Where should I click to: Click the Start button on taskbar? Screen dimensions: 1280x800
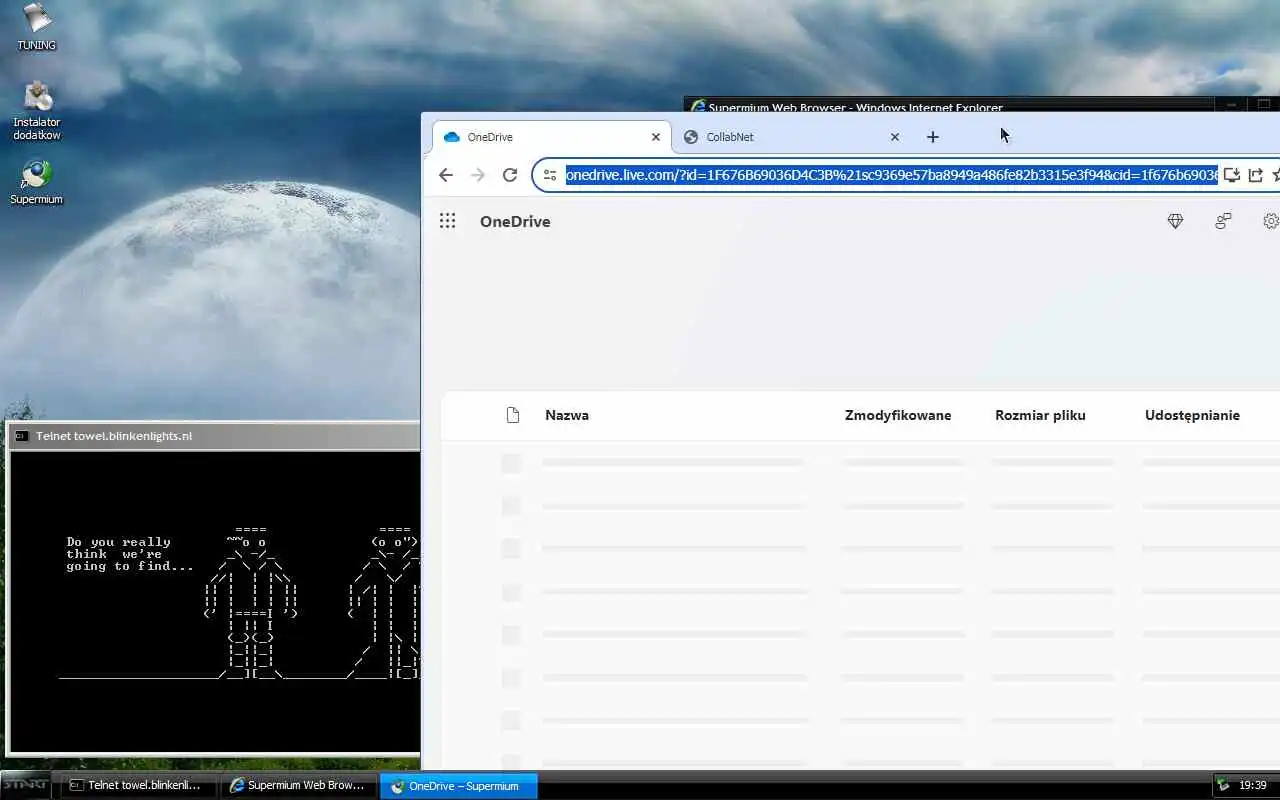[x=26, y=785]
